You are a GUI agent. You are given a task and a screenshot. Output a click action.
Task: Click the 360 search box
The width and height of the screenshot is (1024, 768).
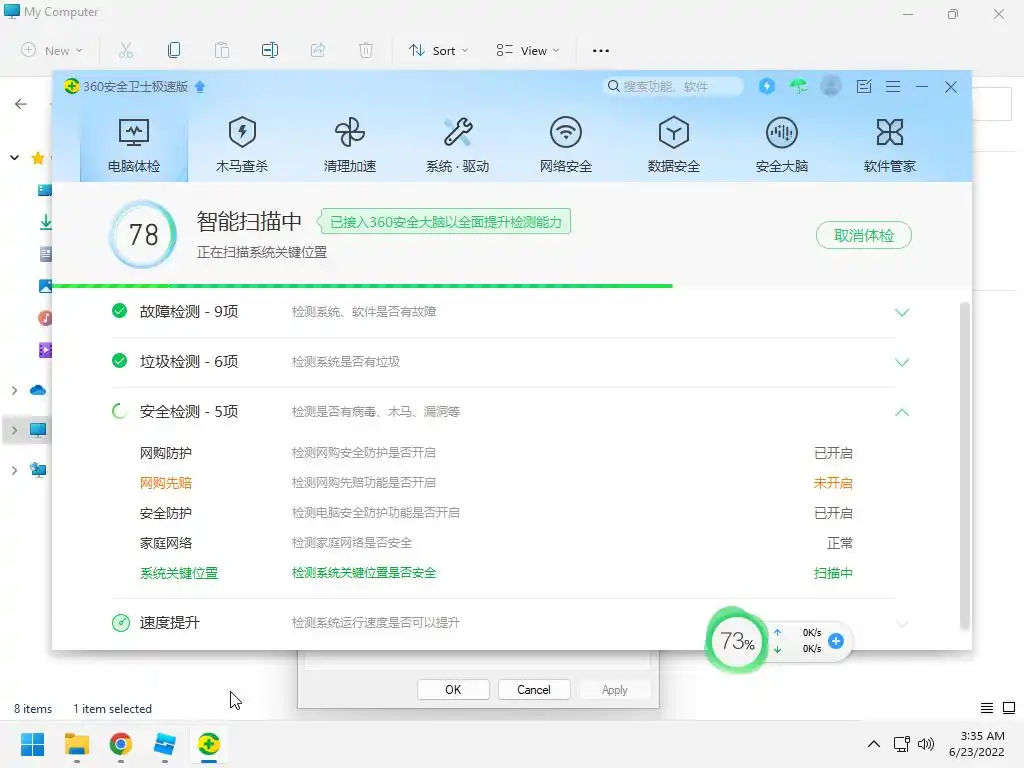(673, 86)
